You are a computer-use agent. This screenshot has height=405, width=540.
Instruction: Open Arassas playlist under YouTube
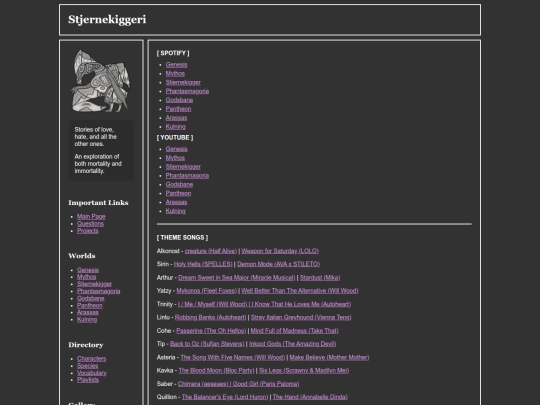coord(176,202)
